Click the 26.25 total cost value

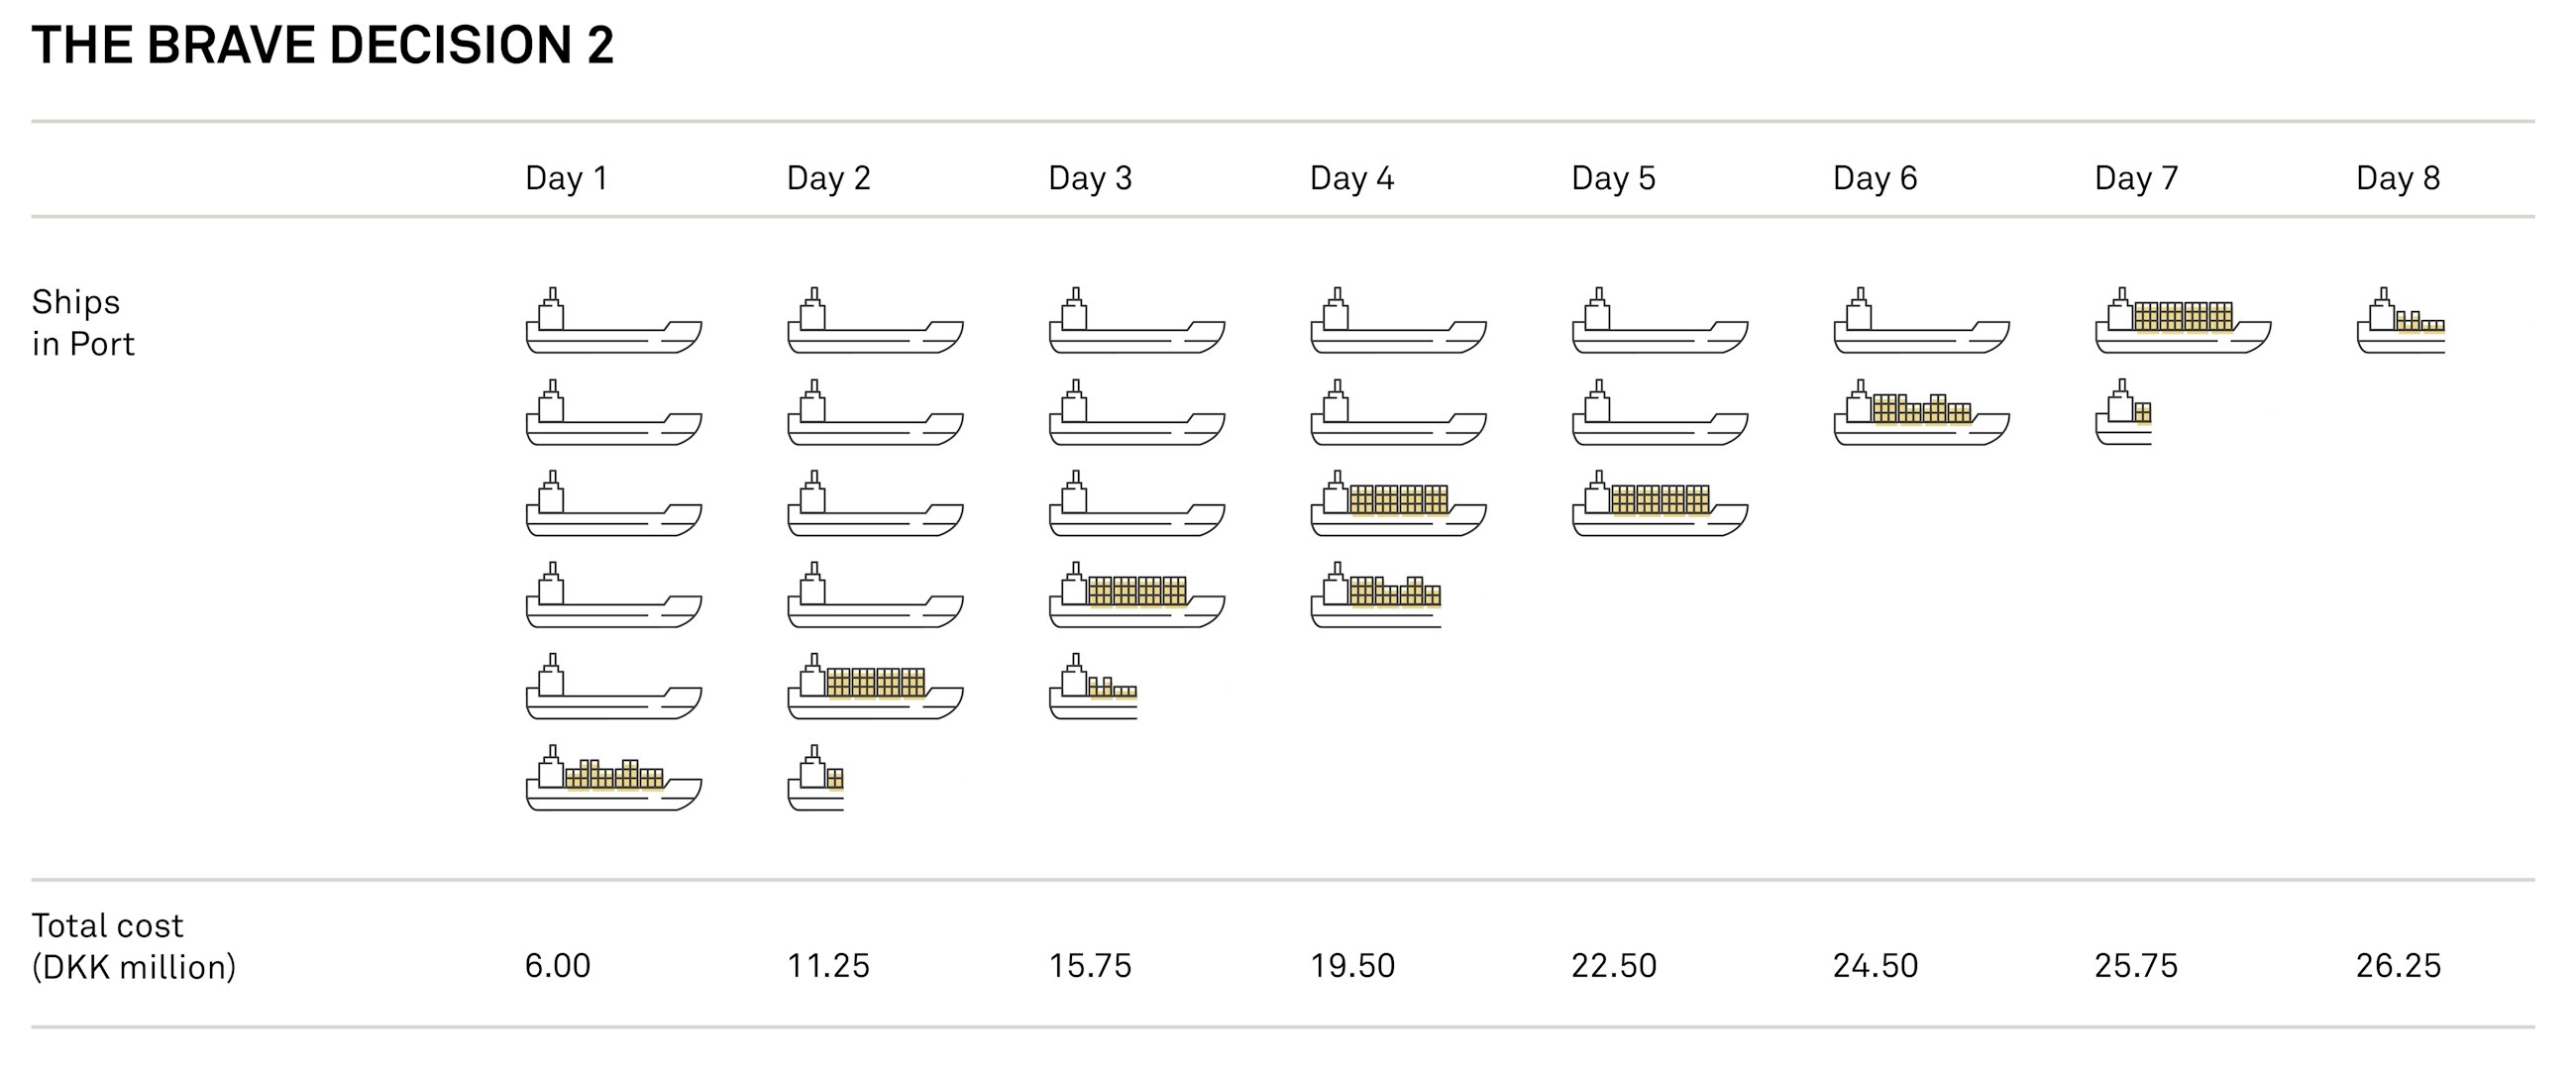(2398, 965)
